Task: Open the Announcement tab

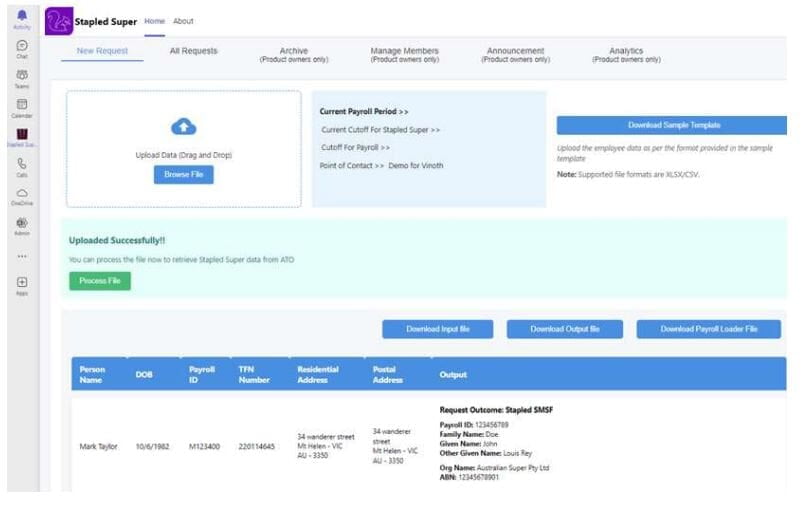Action: pyautogui.click(x=516, y=54)
